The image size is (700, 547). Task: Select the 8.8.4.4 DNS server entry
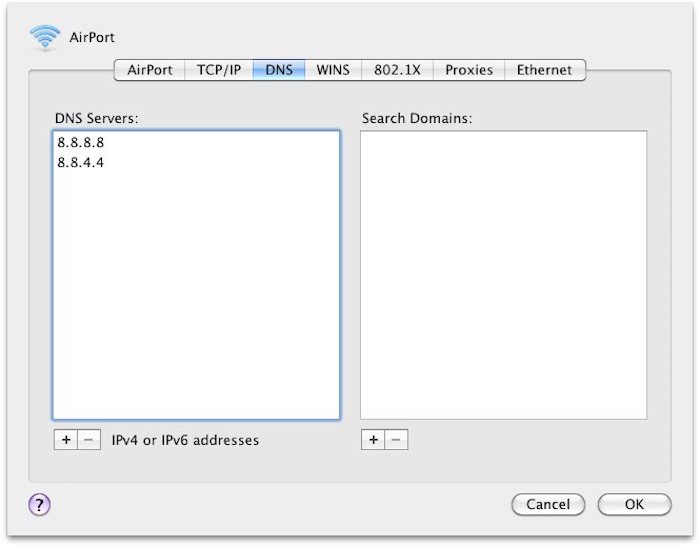click(81, 162)
